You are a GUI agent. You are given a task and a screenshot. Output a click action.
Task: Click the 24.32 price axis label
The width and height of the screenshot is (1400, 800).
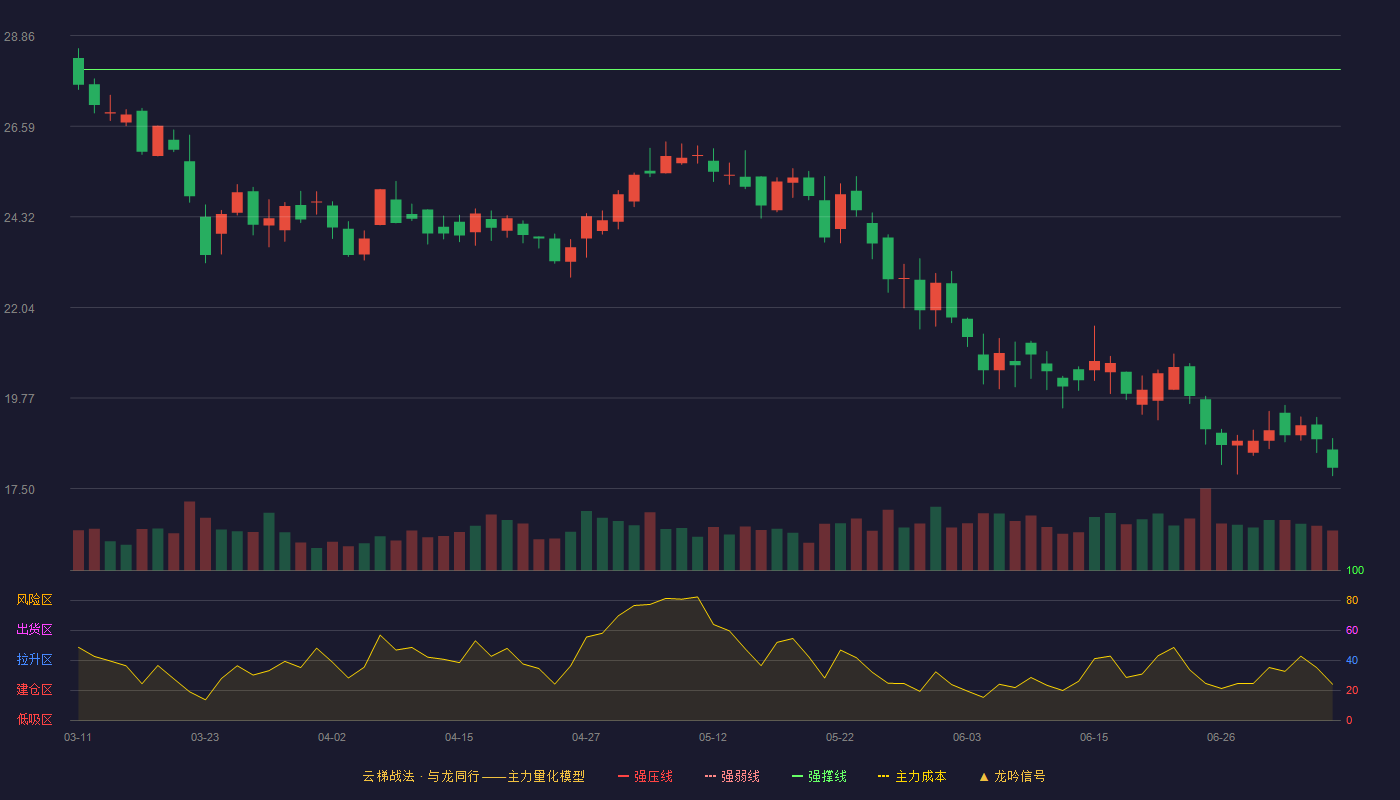click(19, 217)
